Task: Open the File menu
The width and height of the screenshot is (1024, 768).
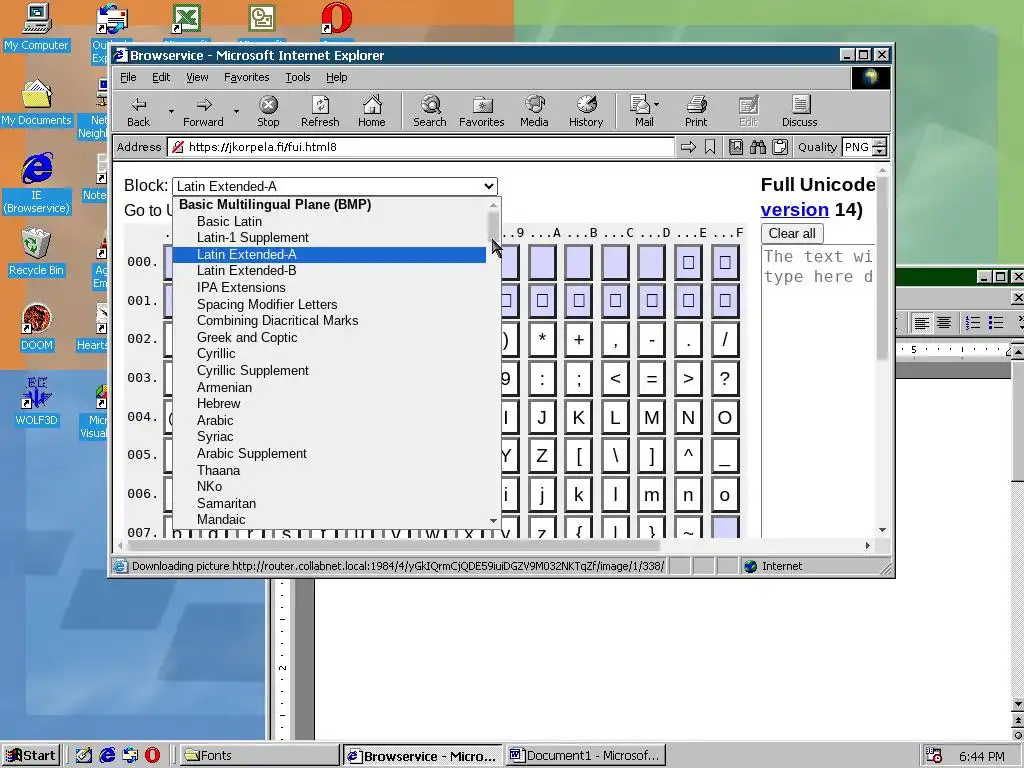Action: coord(128,77)
